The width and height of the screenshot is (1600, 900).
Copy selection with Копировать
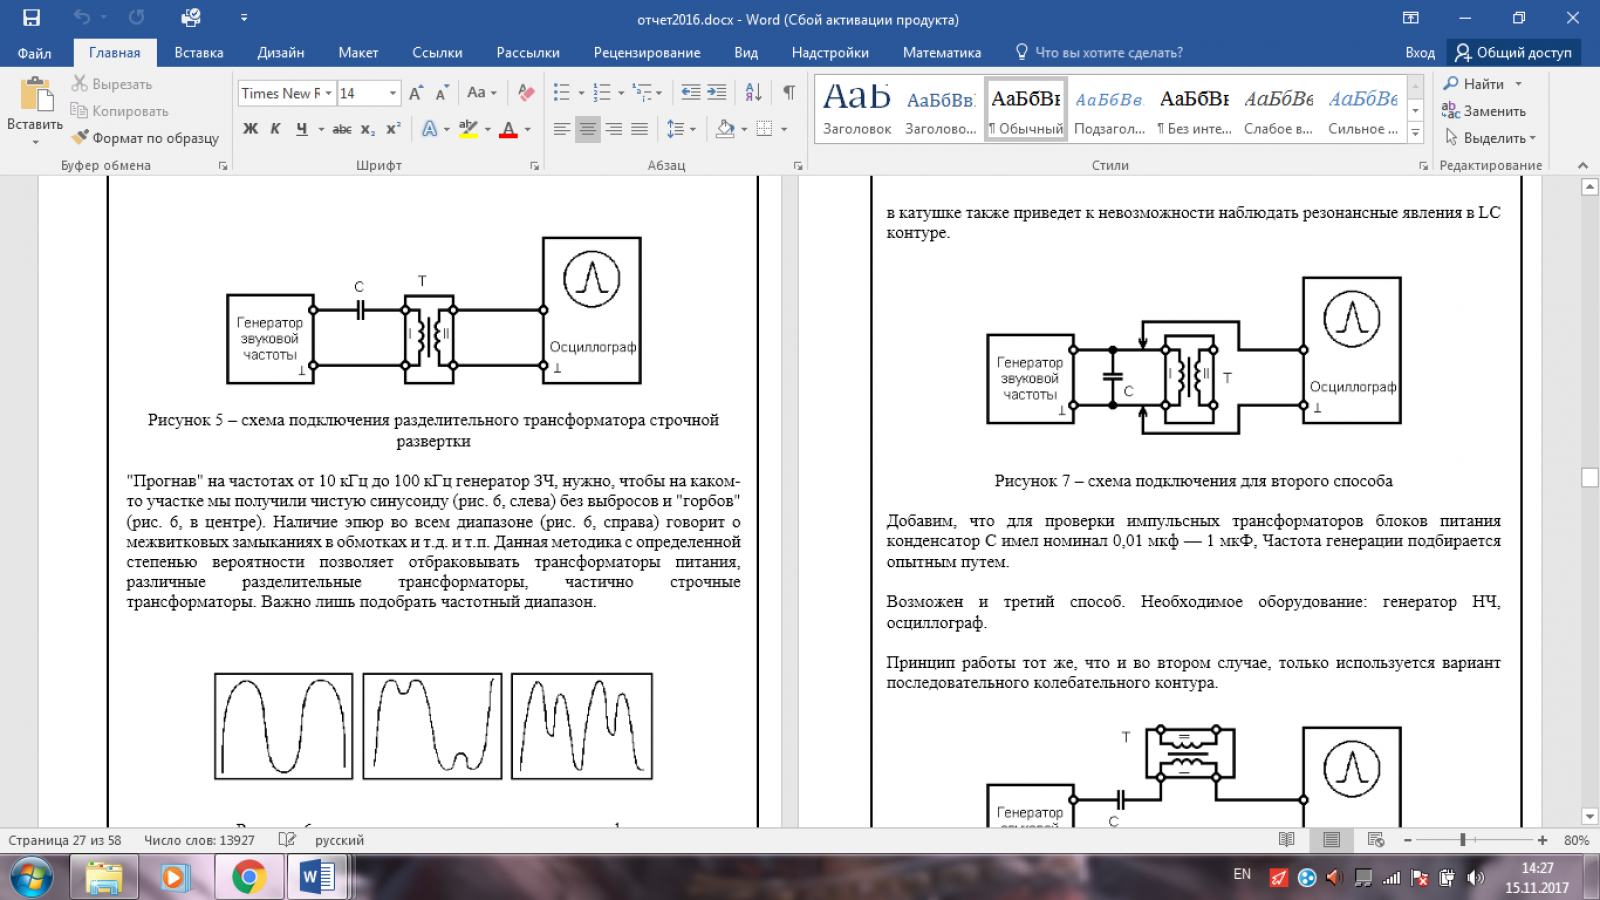tap(120, 111)
